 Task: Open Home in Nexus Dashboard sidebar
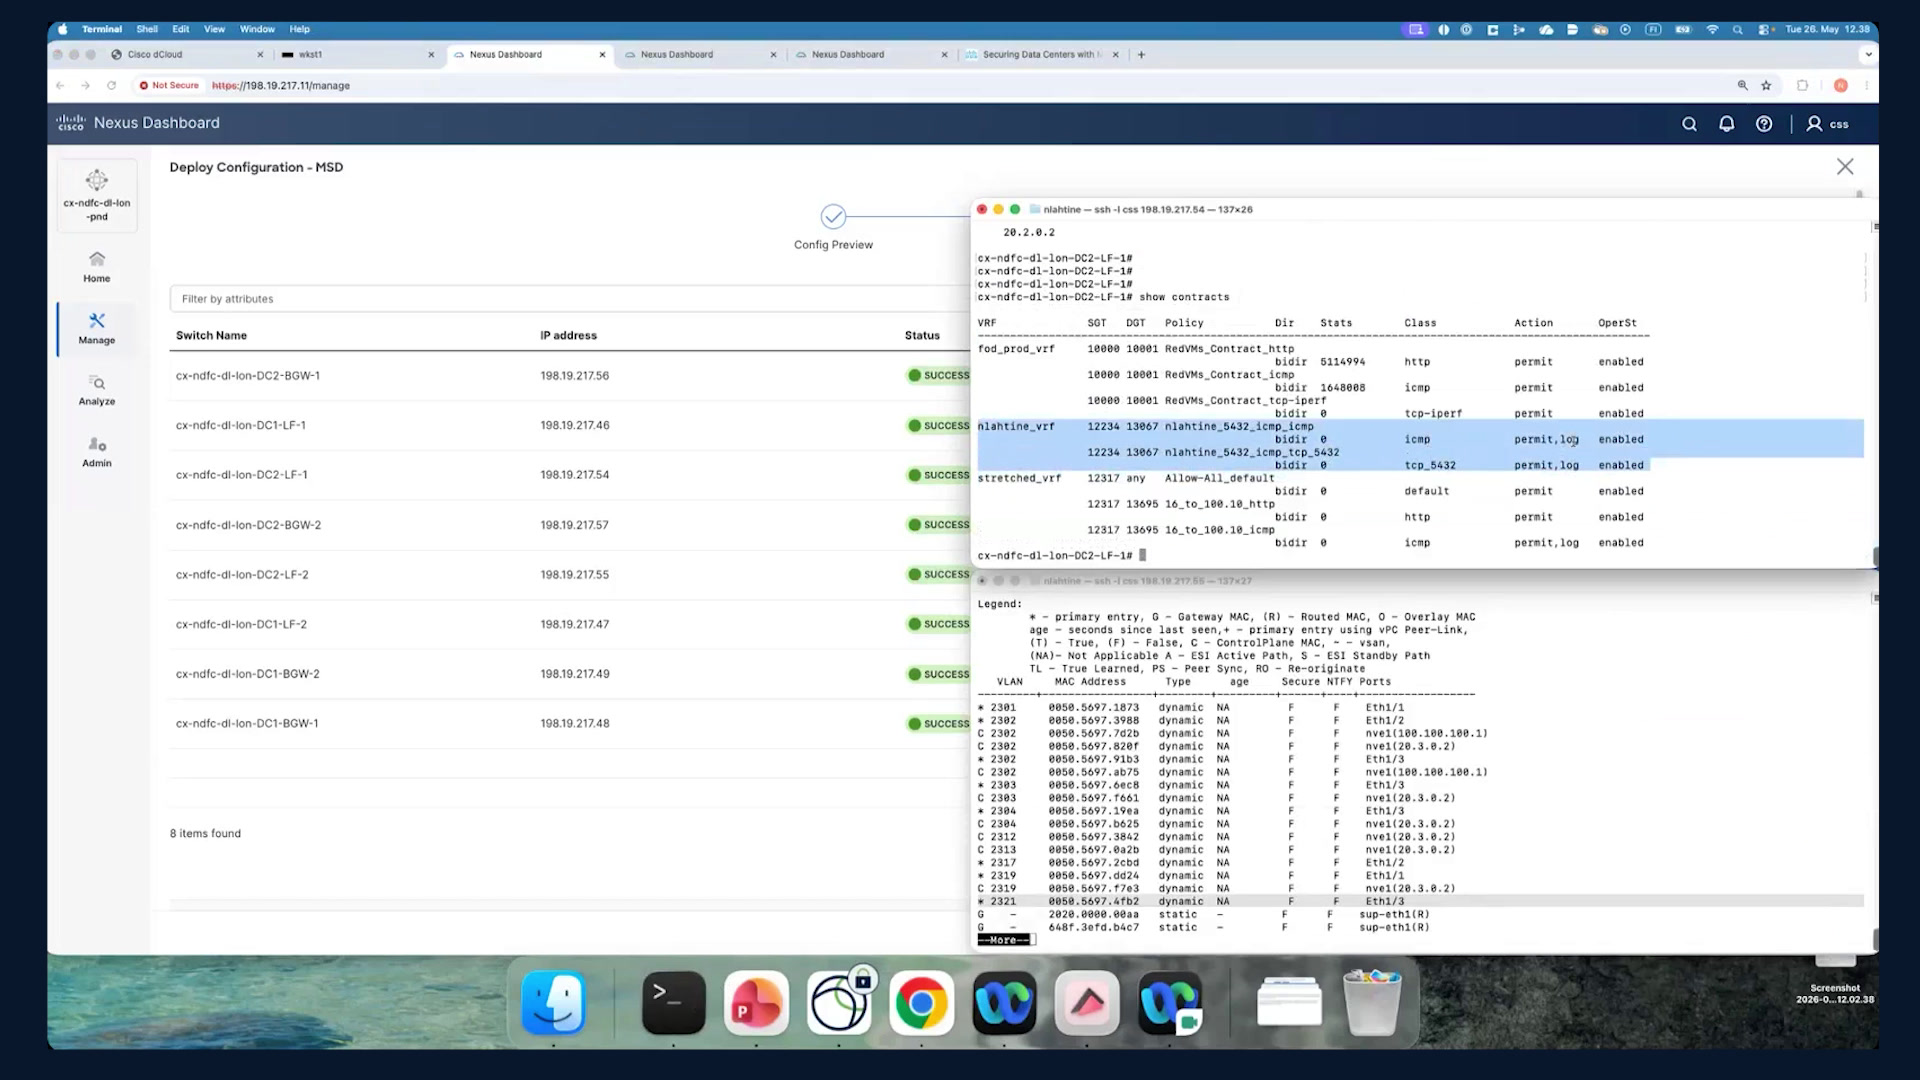pyautogui.click(x=97, y=267)
